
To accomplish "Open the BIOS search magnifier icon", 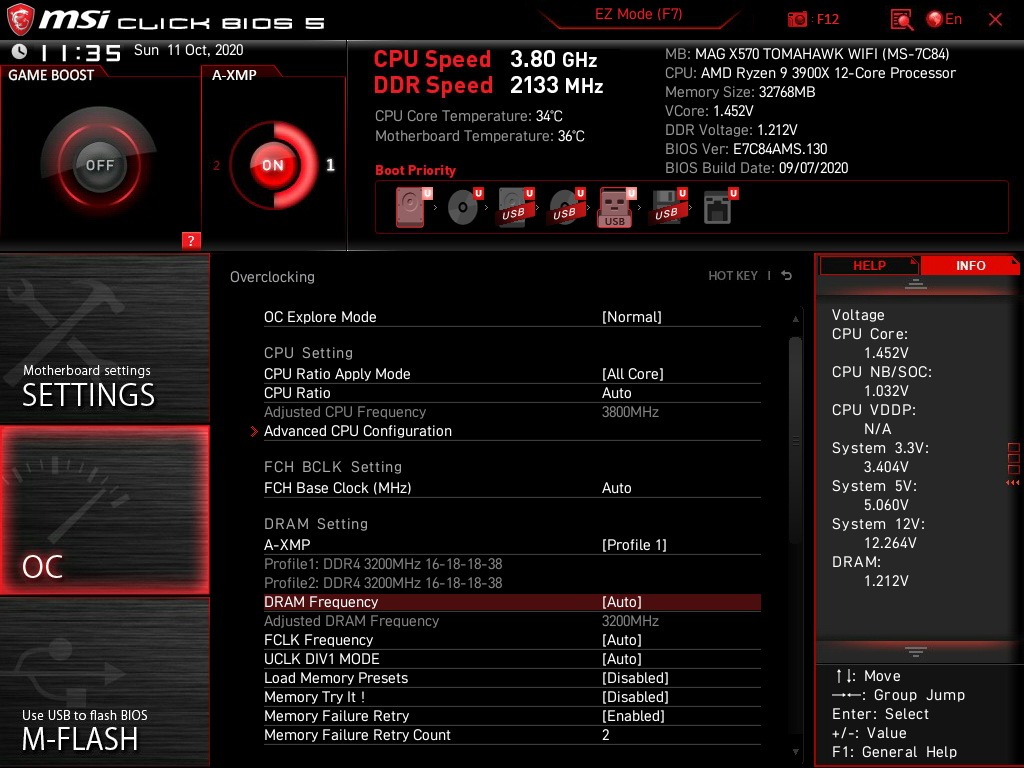I will 901,20.
